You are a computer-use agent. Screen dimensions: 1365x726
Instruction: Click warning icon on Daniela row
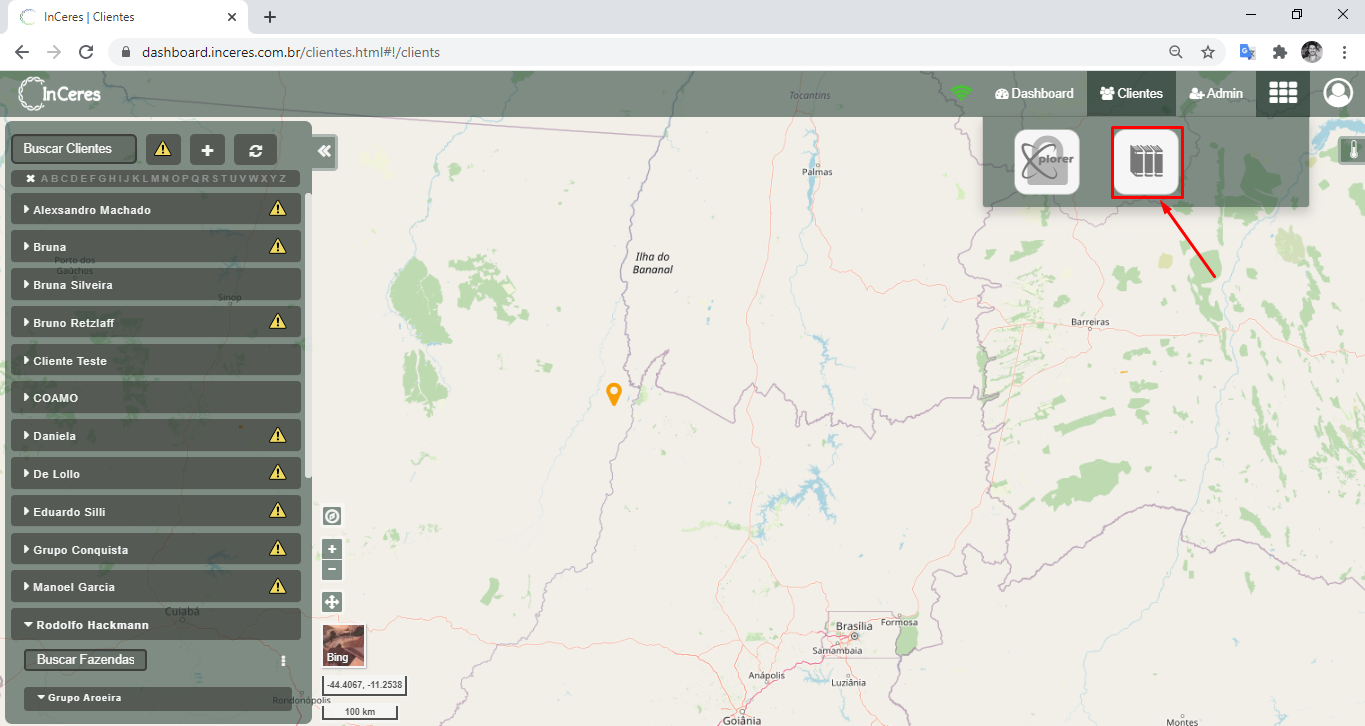coord(278,435)
